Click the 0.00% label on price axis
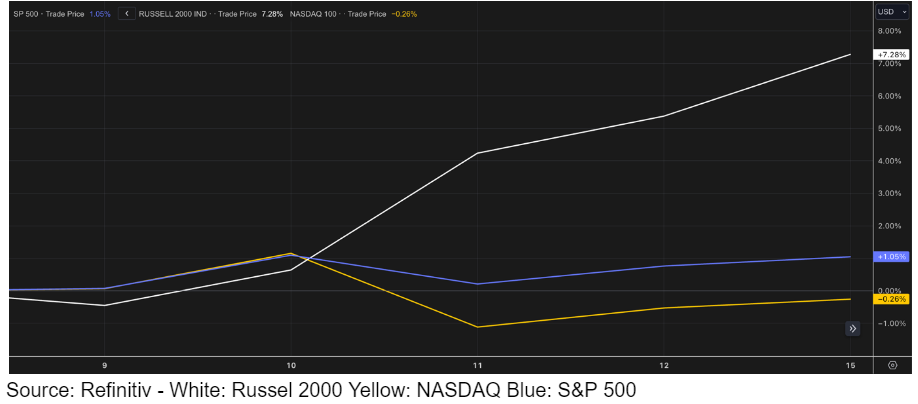The width and height of the screenshot is (918, 404). pos(890,290)
